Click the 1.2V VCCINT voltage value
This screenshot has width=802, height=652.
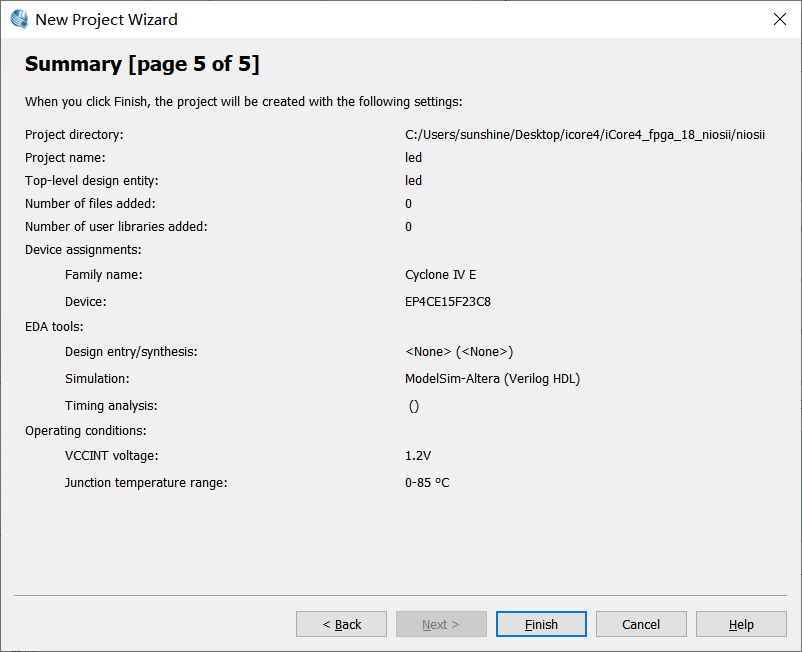(x=418, y=456)
